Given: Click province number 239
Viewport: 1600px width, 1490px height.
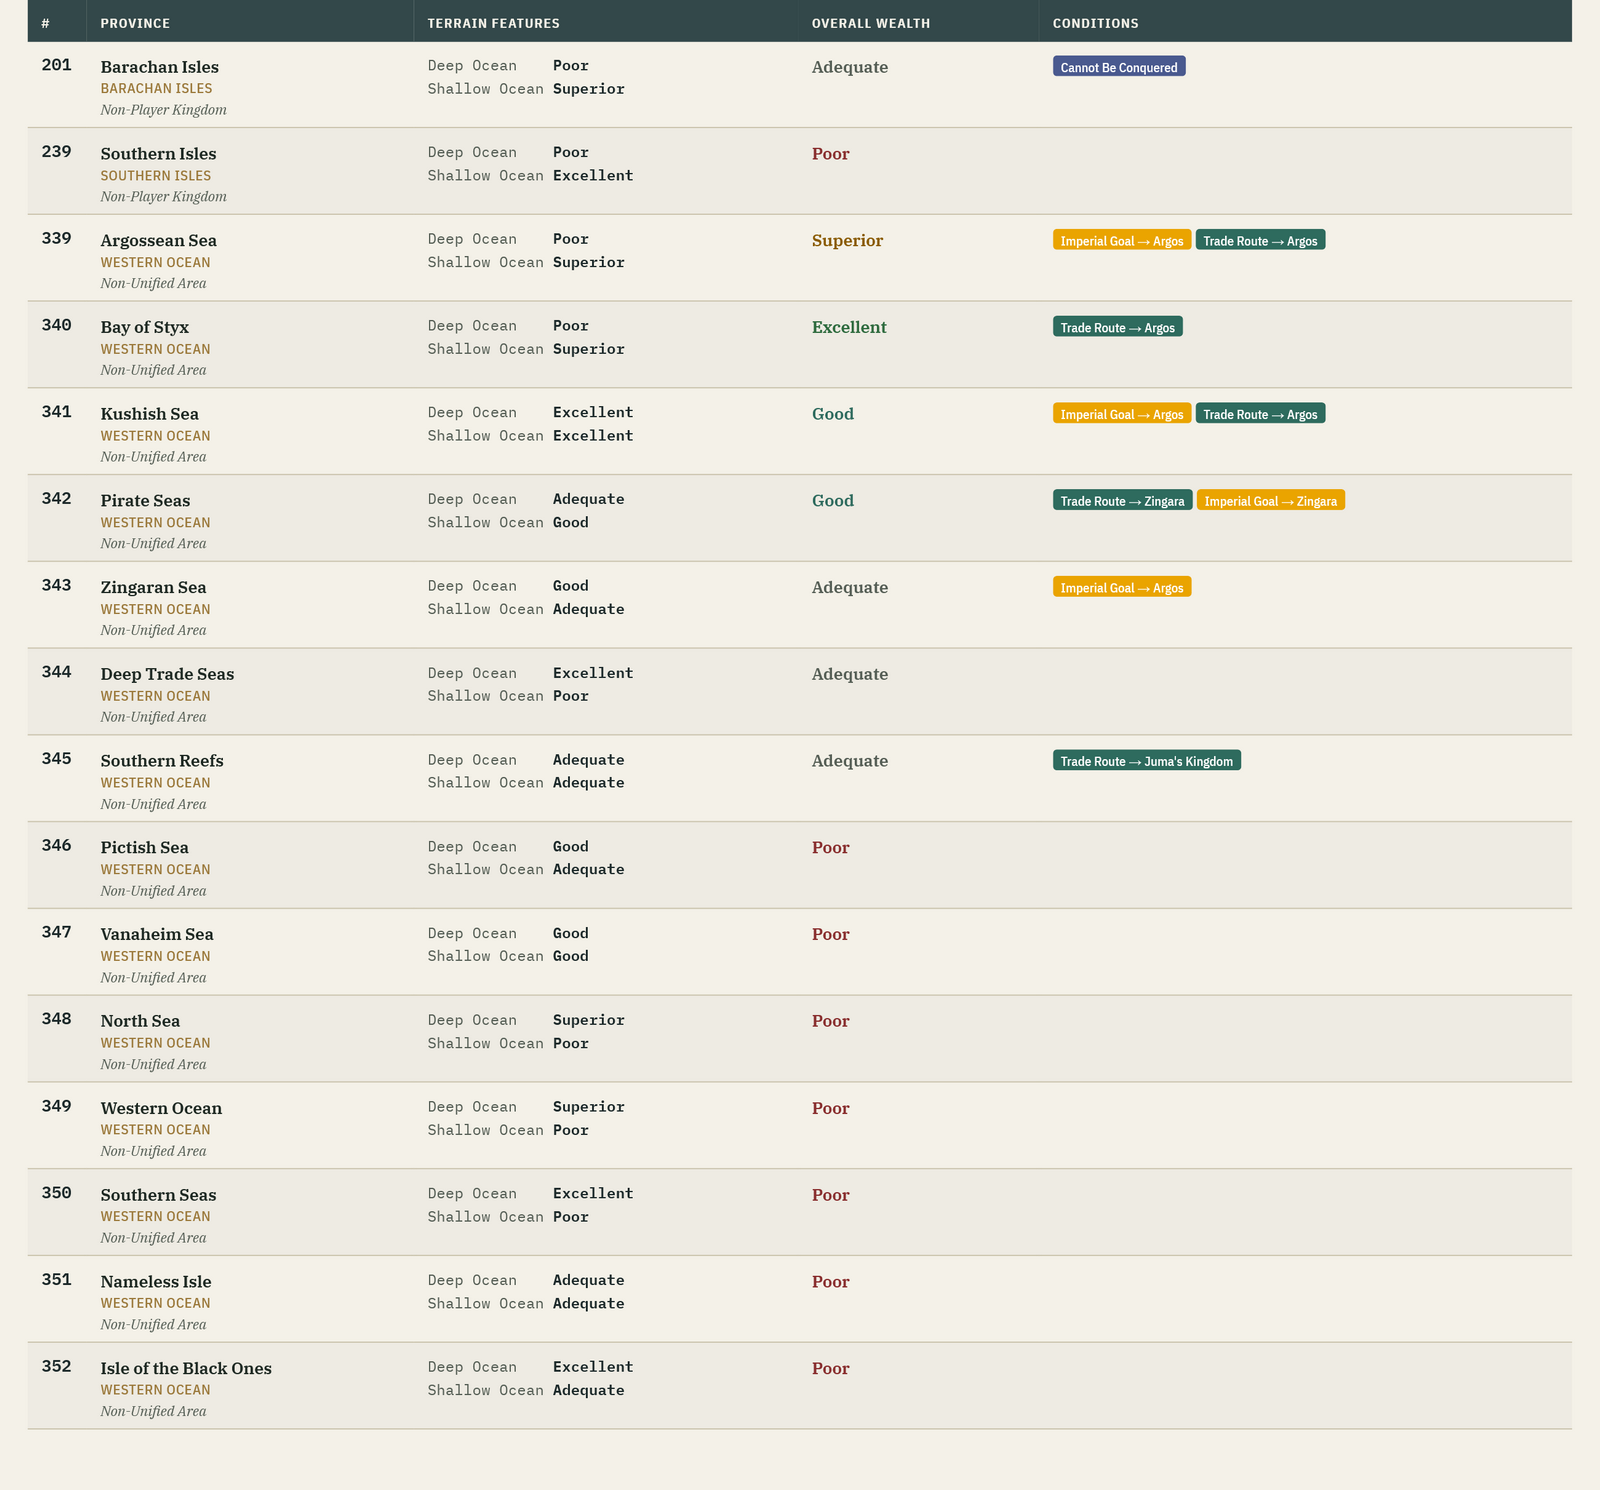Looking at the screenshot, I should pyautogui.click(x=57, y=152).
